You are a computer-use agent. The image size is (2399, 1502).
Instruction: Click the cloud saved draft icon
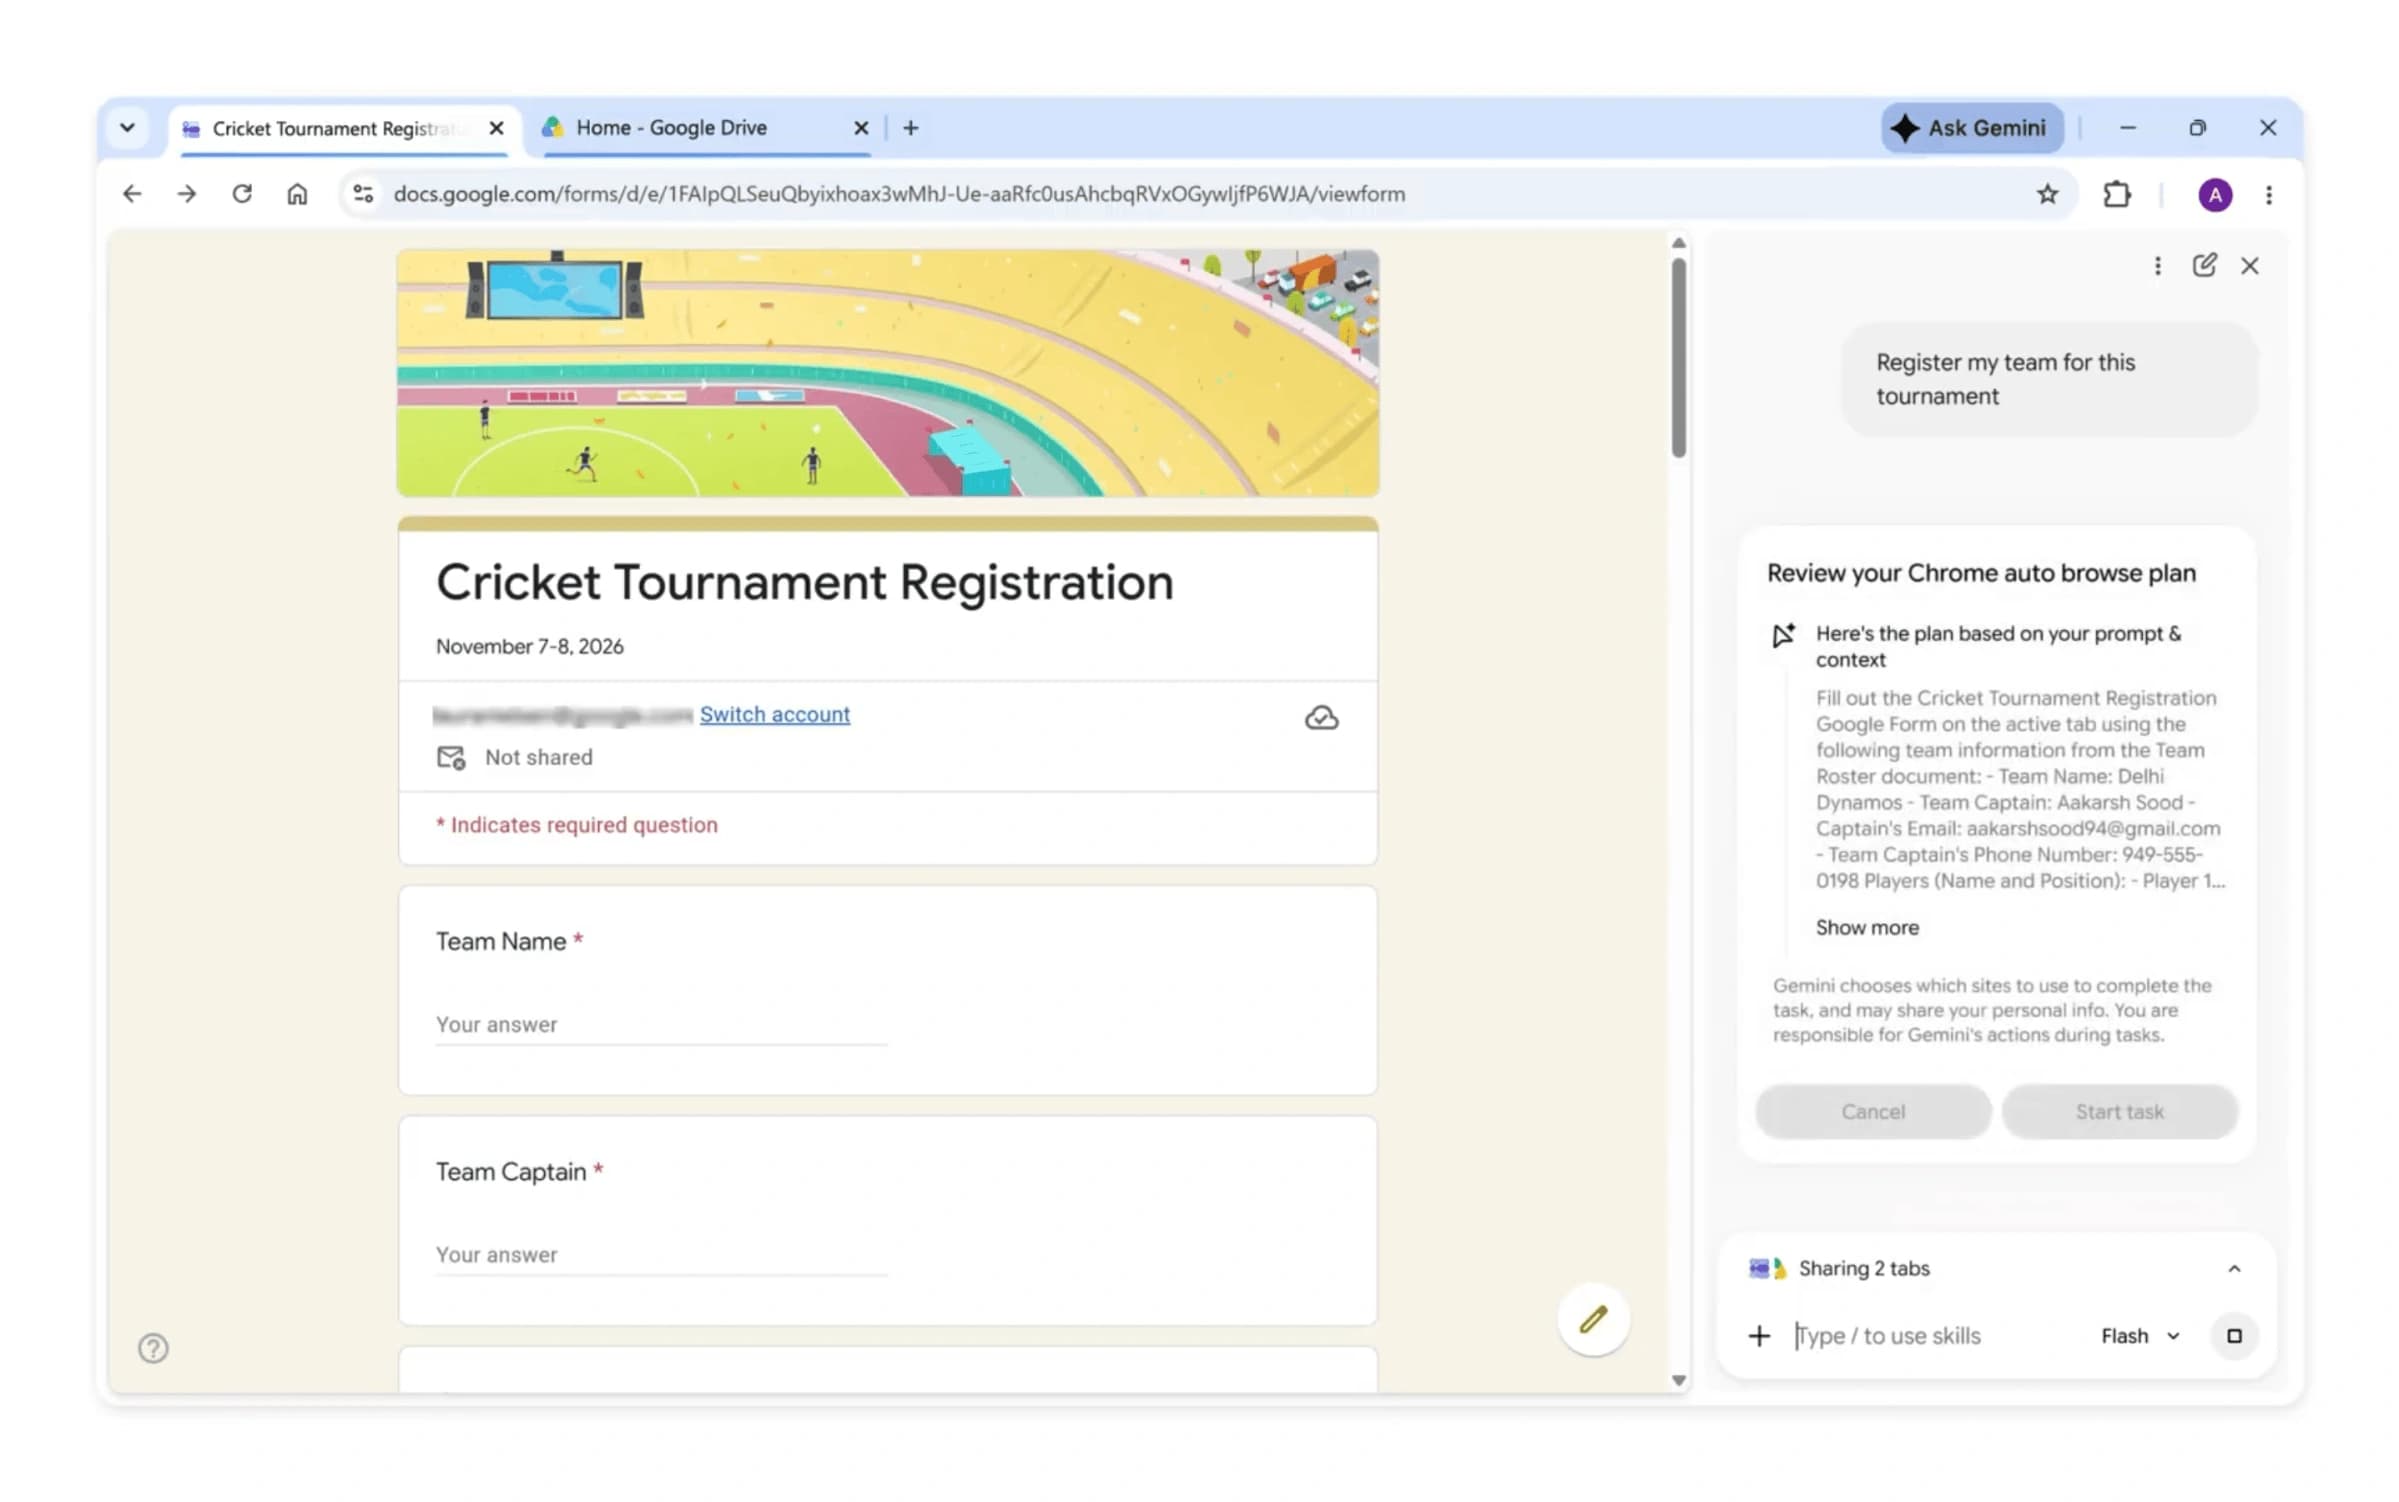pos(1321,717)
